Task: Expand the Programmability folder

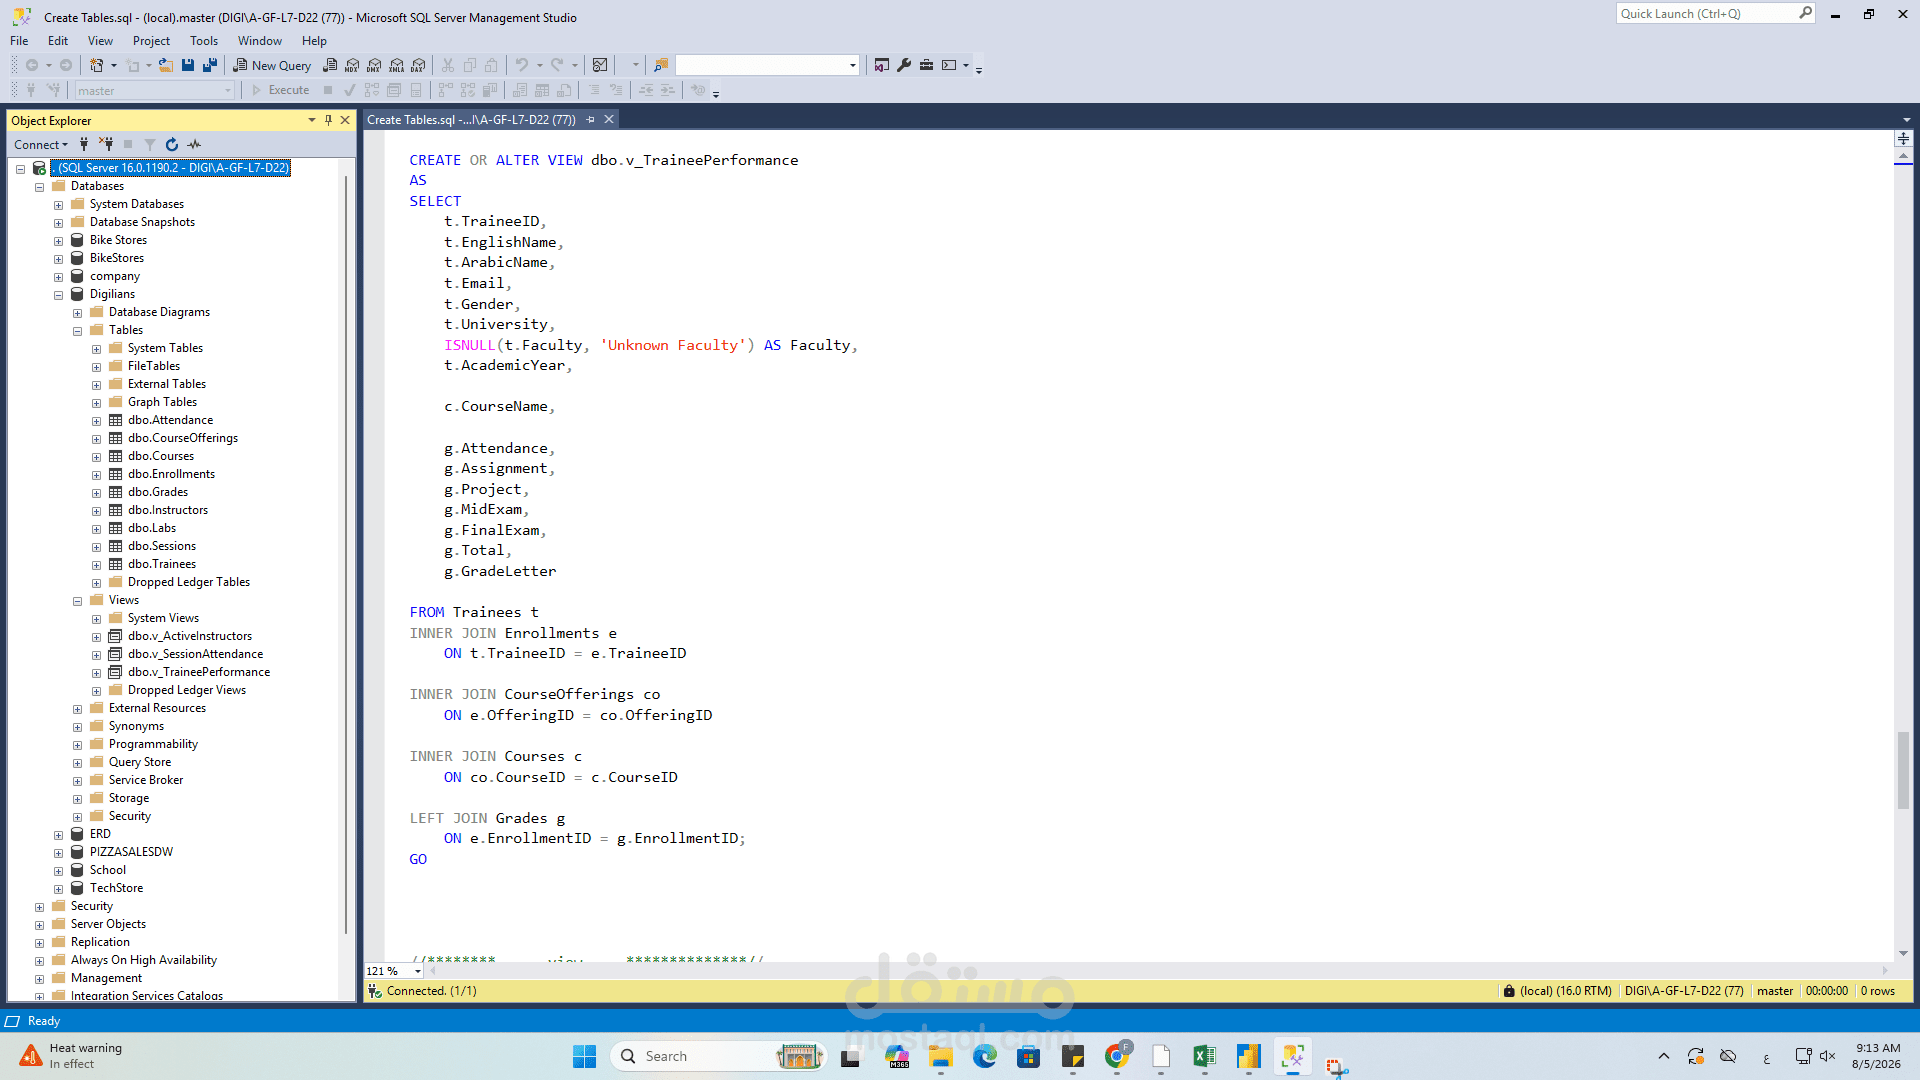Action: [x=77, y=744]
